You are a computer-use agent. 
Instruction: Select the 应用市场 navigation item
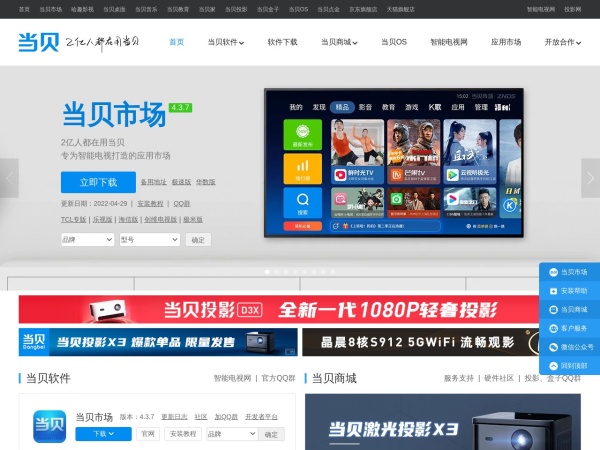click(506, 42)
